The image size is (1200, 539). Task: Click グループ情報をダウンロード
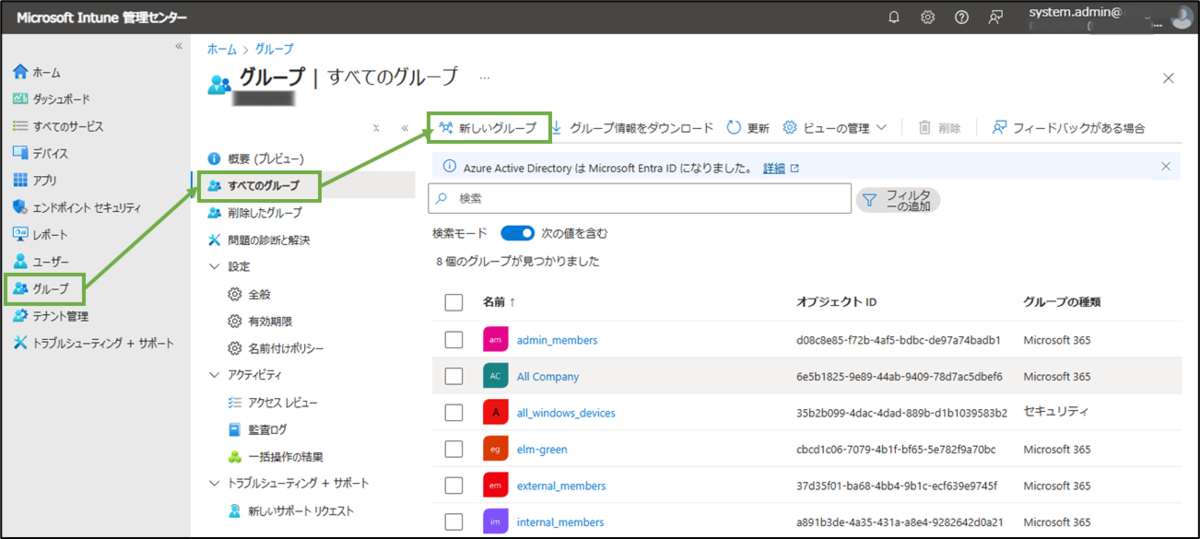point(632,128)
